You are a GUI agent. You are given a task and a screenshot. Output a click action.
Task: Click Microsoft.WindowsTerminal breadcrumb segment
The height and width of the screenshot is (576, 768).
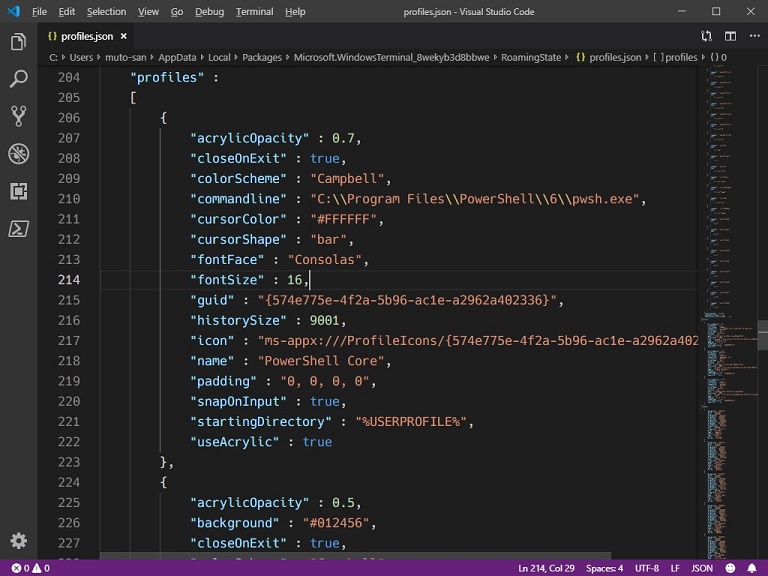(391, 57)
